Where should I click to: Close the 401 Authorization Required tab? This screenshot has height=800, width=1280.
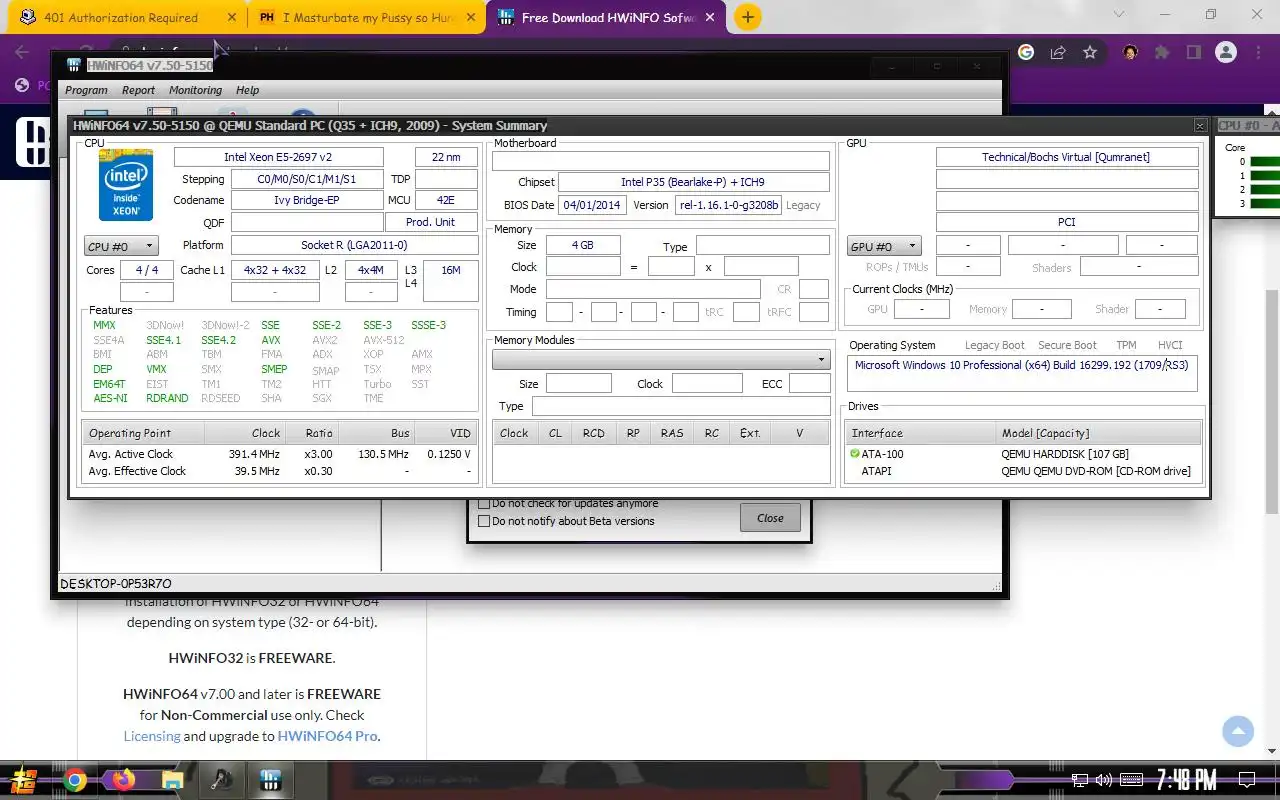coord(232,17)
